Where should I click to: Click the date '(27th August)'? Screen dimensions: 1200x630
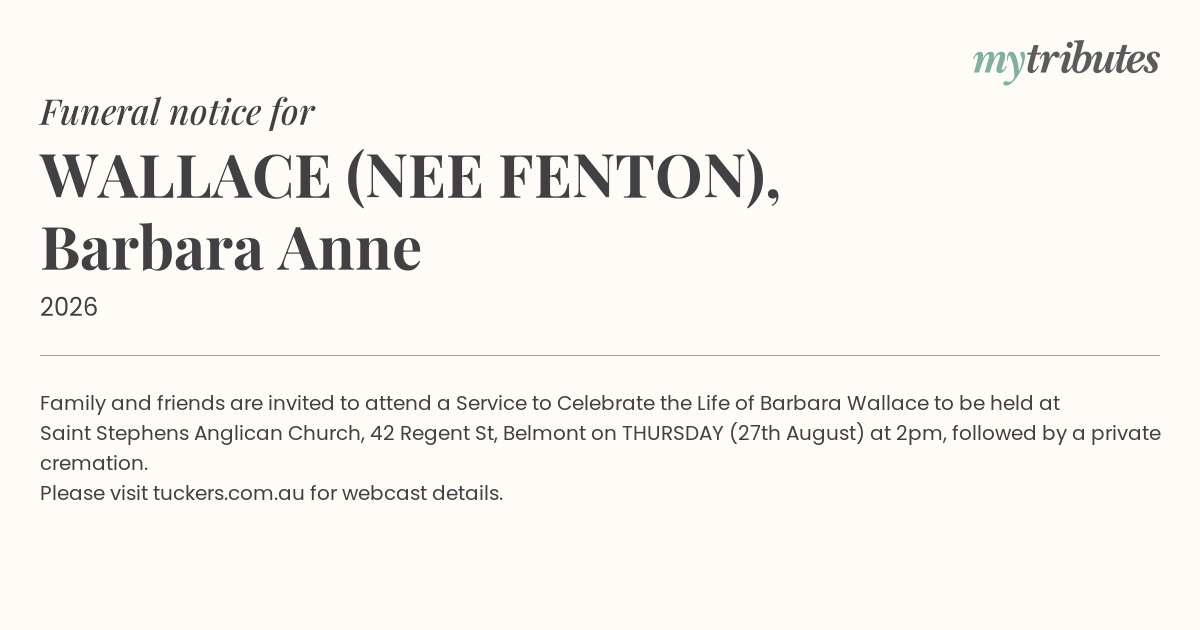pyautogui.click(x=797, y=434)
